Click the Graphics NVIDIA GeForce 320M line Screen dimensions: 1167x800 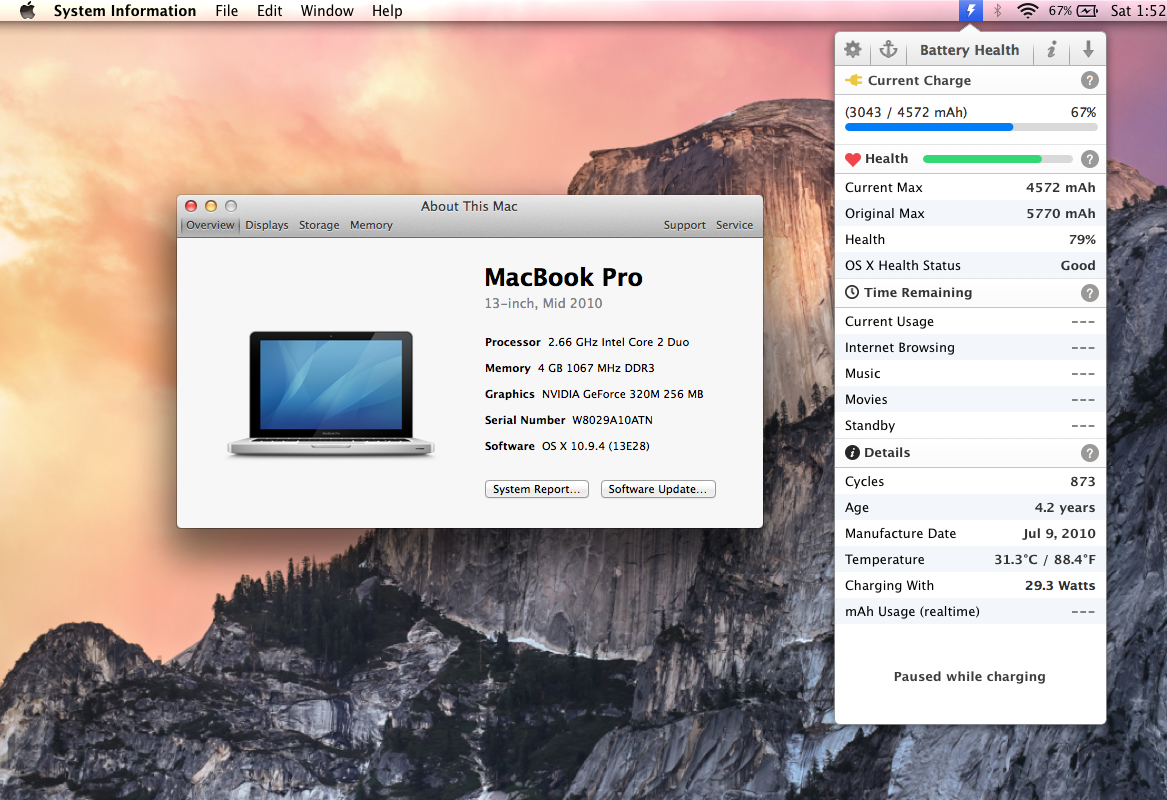pos(594,394)
